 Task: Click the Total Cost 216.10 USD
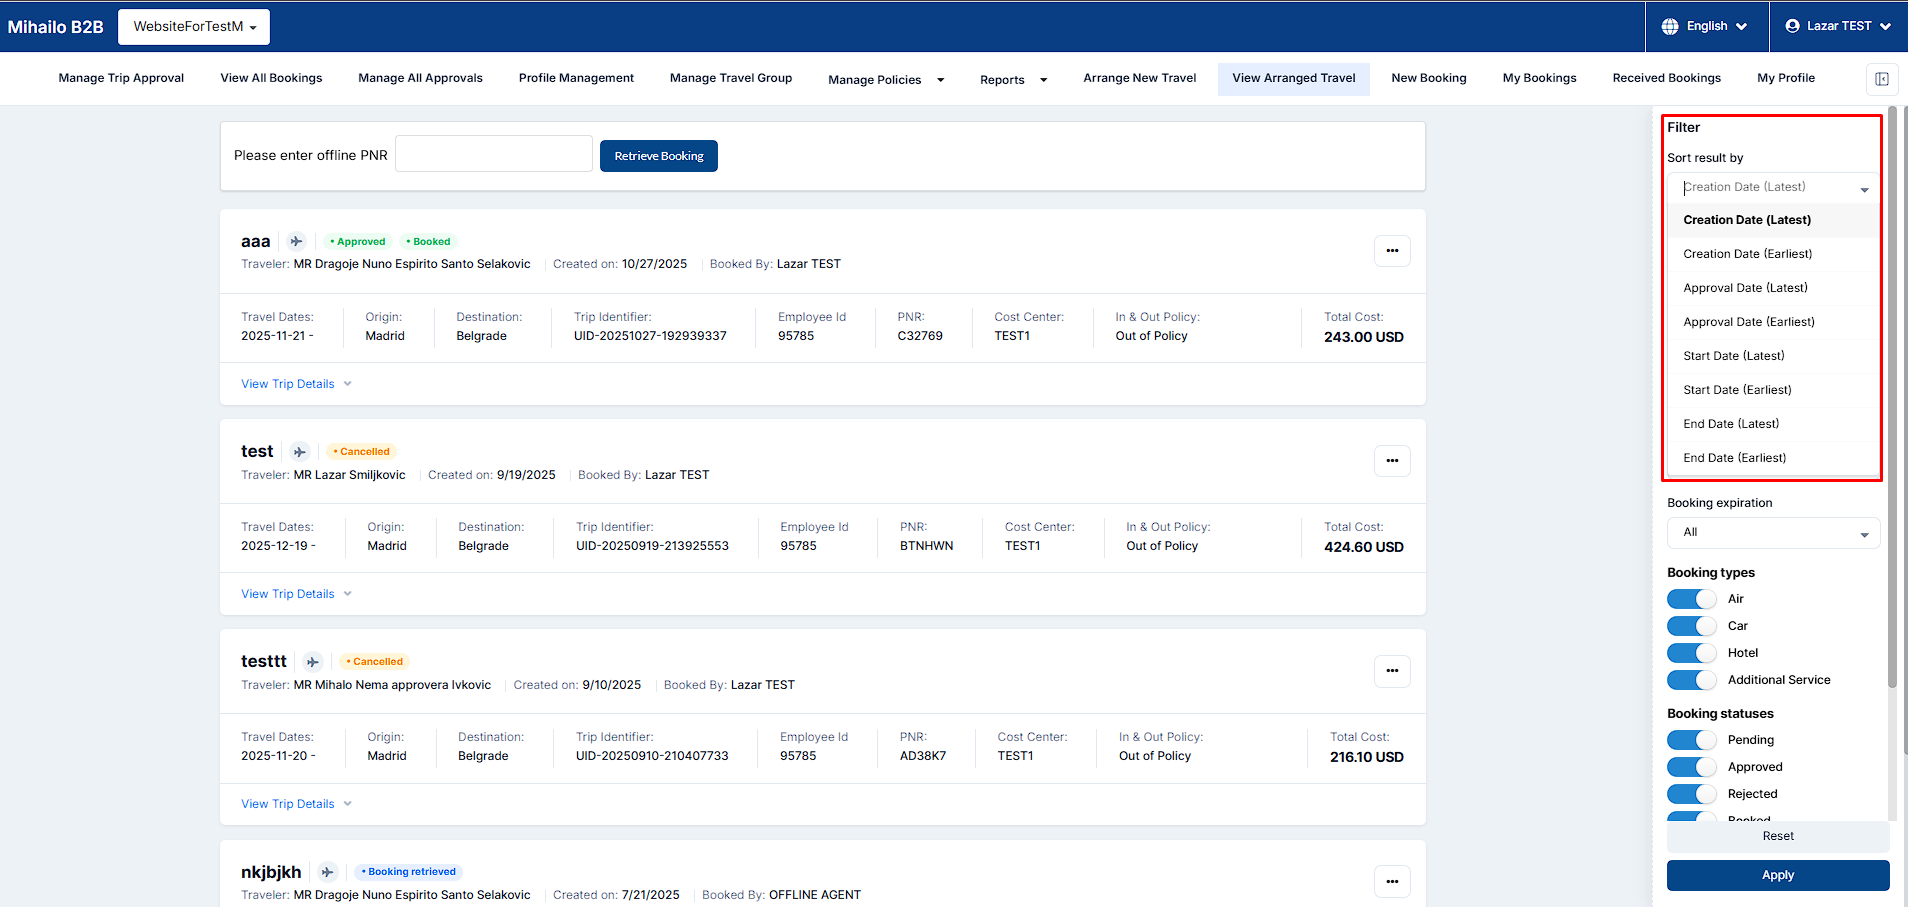click(1367, 757)
